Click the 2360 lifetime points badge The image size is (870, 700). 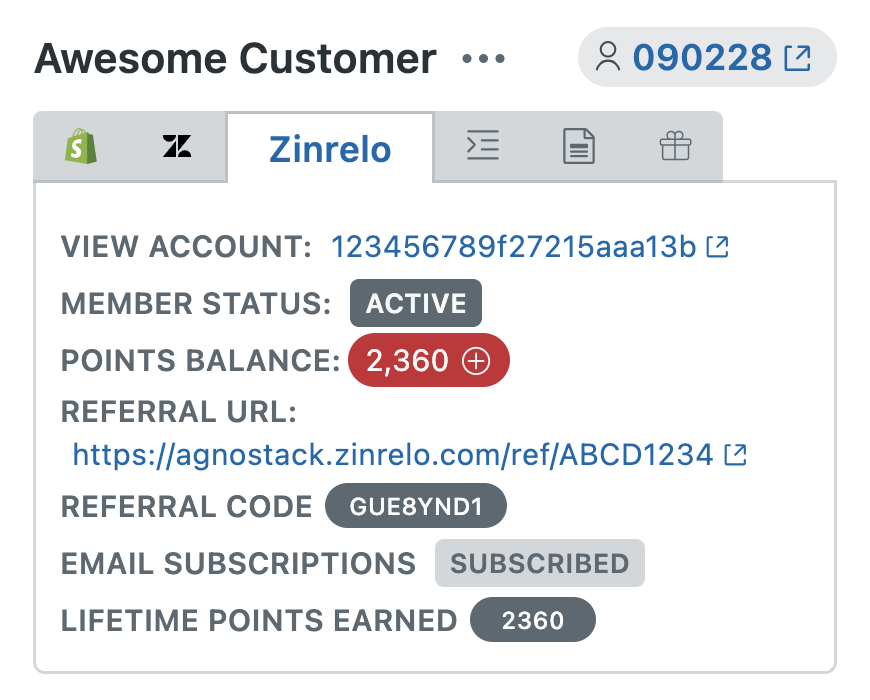[x=533, y=620]
